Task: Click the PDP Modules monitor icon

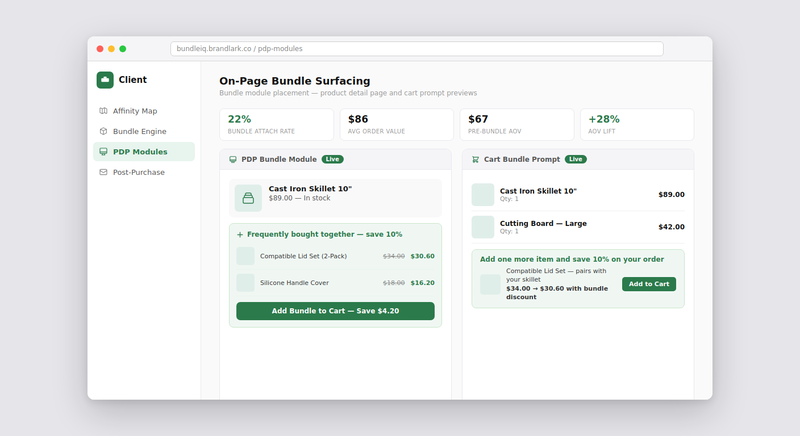Action: point(103,151)
